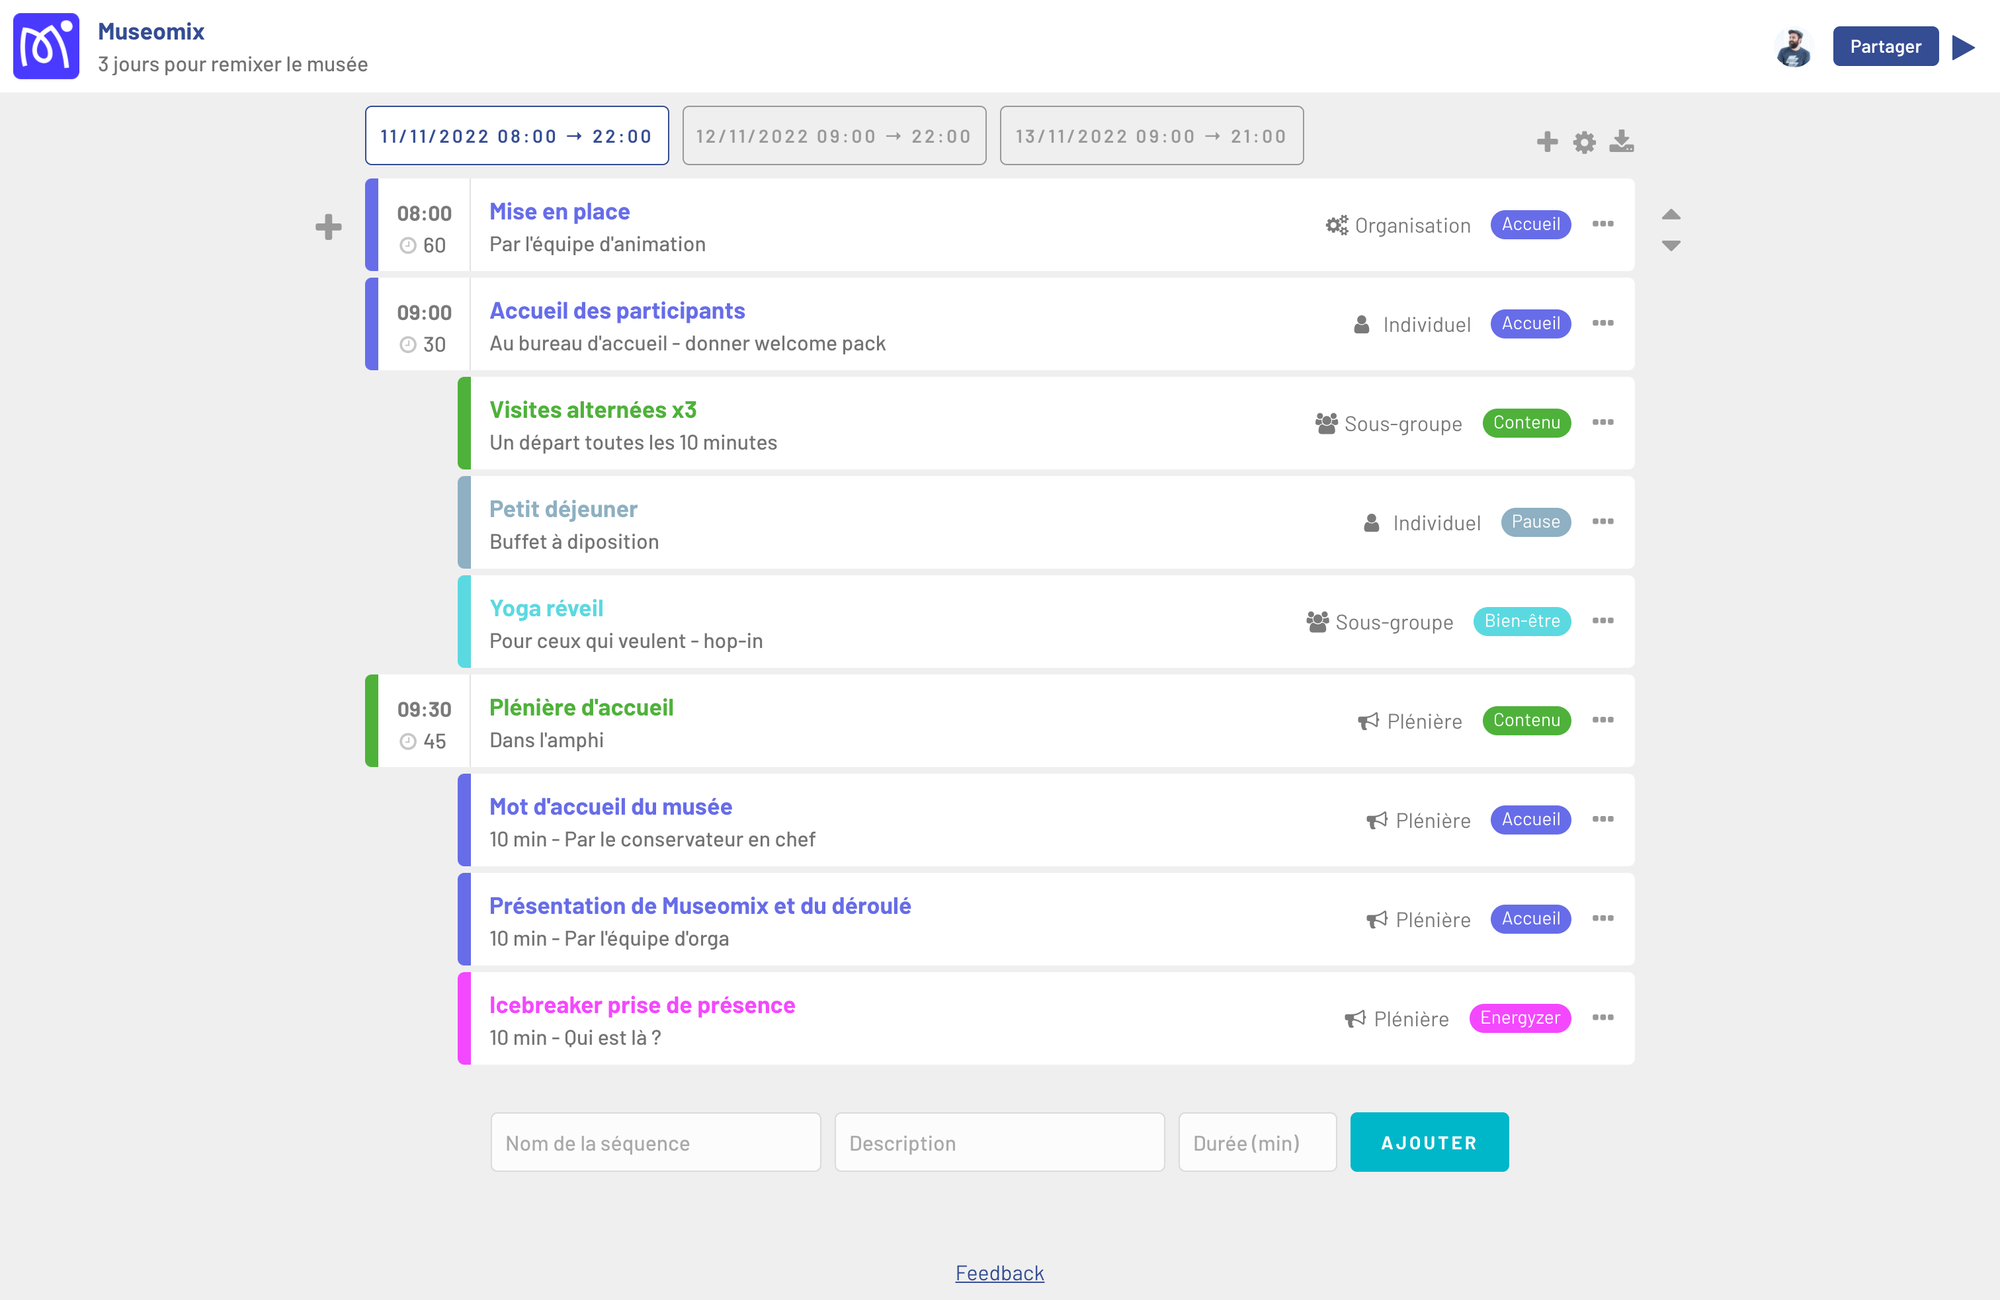Screen dimensions: 2000x1300
Task: Switch to the 12/11/2022 day tab
Action: point(834,136)
